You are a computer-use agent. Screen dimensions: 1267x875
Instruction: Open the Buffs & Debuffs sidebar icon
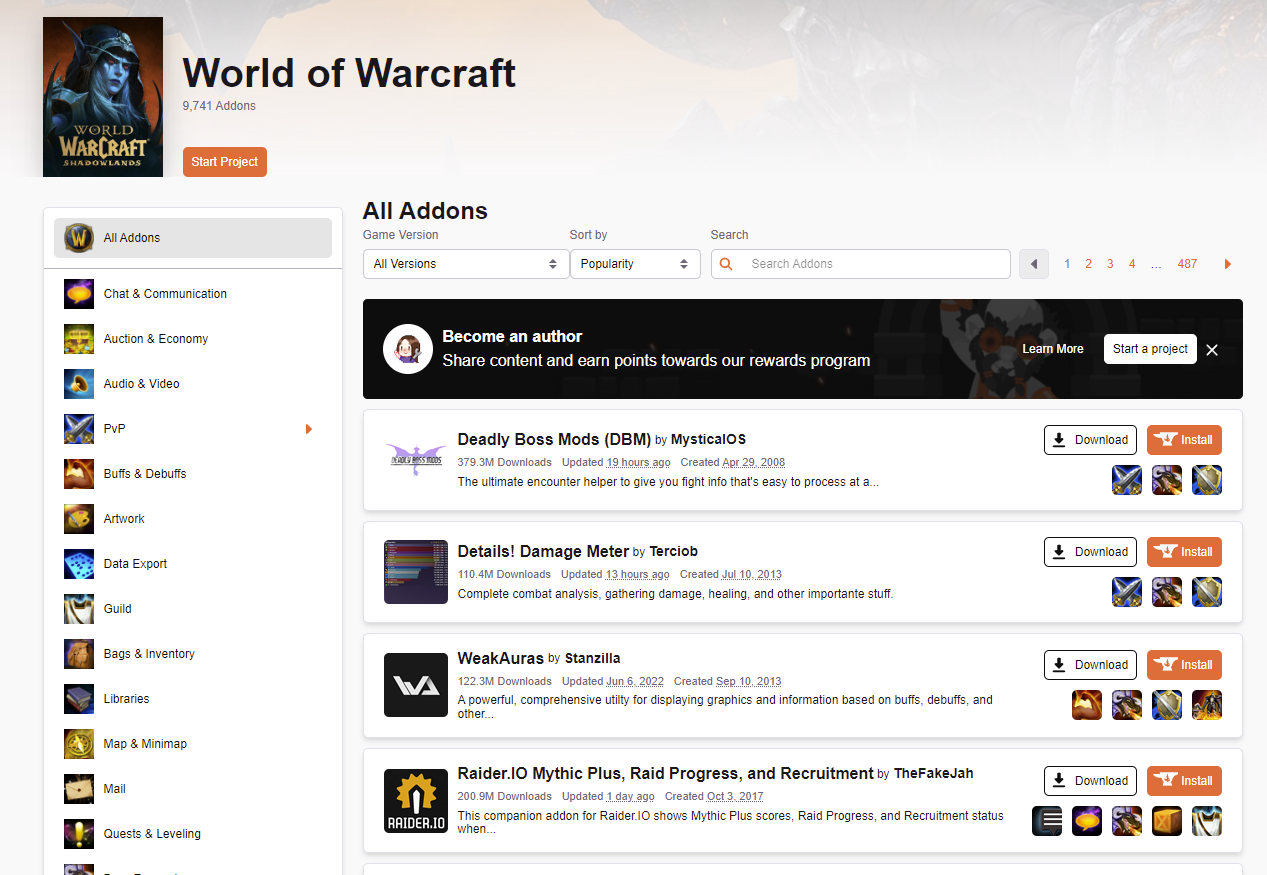pyautogui.click(x=79, y=474)
